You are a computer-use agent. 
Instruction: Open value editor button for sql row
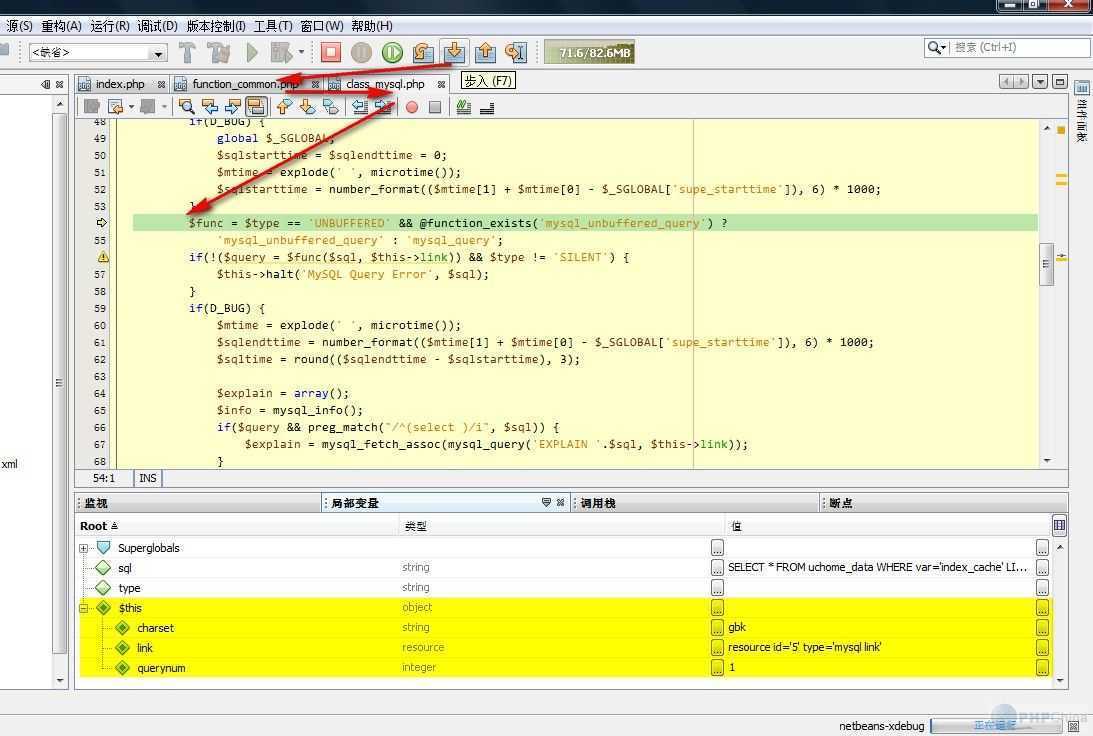(1042, 568)
